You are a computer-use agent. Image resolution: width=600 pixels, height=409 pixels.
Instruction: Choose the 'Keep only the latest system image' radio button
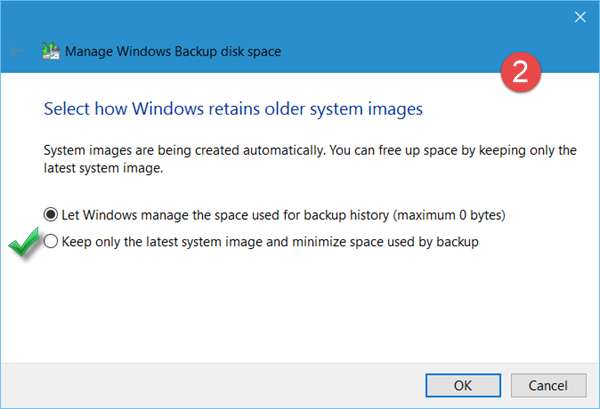click(52, 240)
